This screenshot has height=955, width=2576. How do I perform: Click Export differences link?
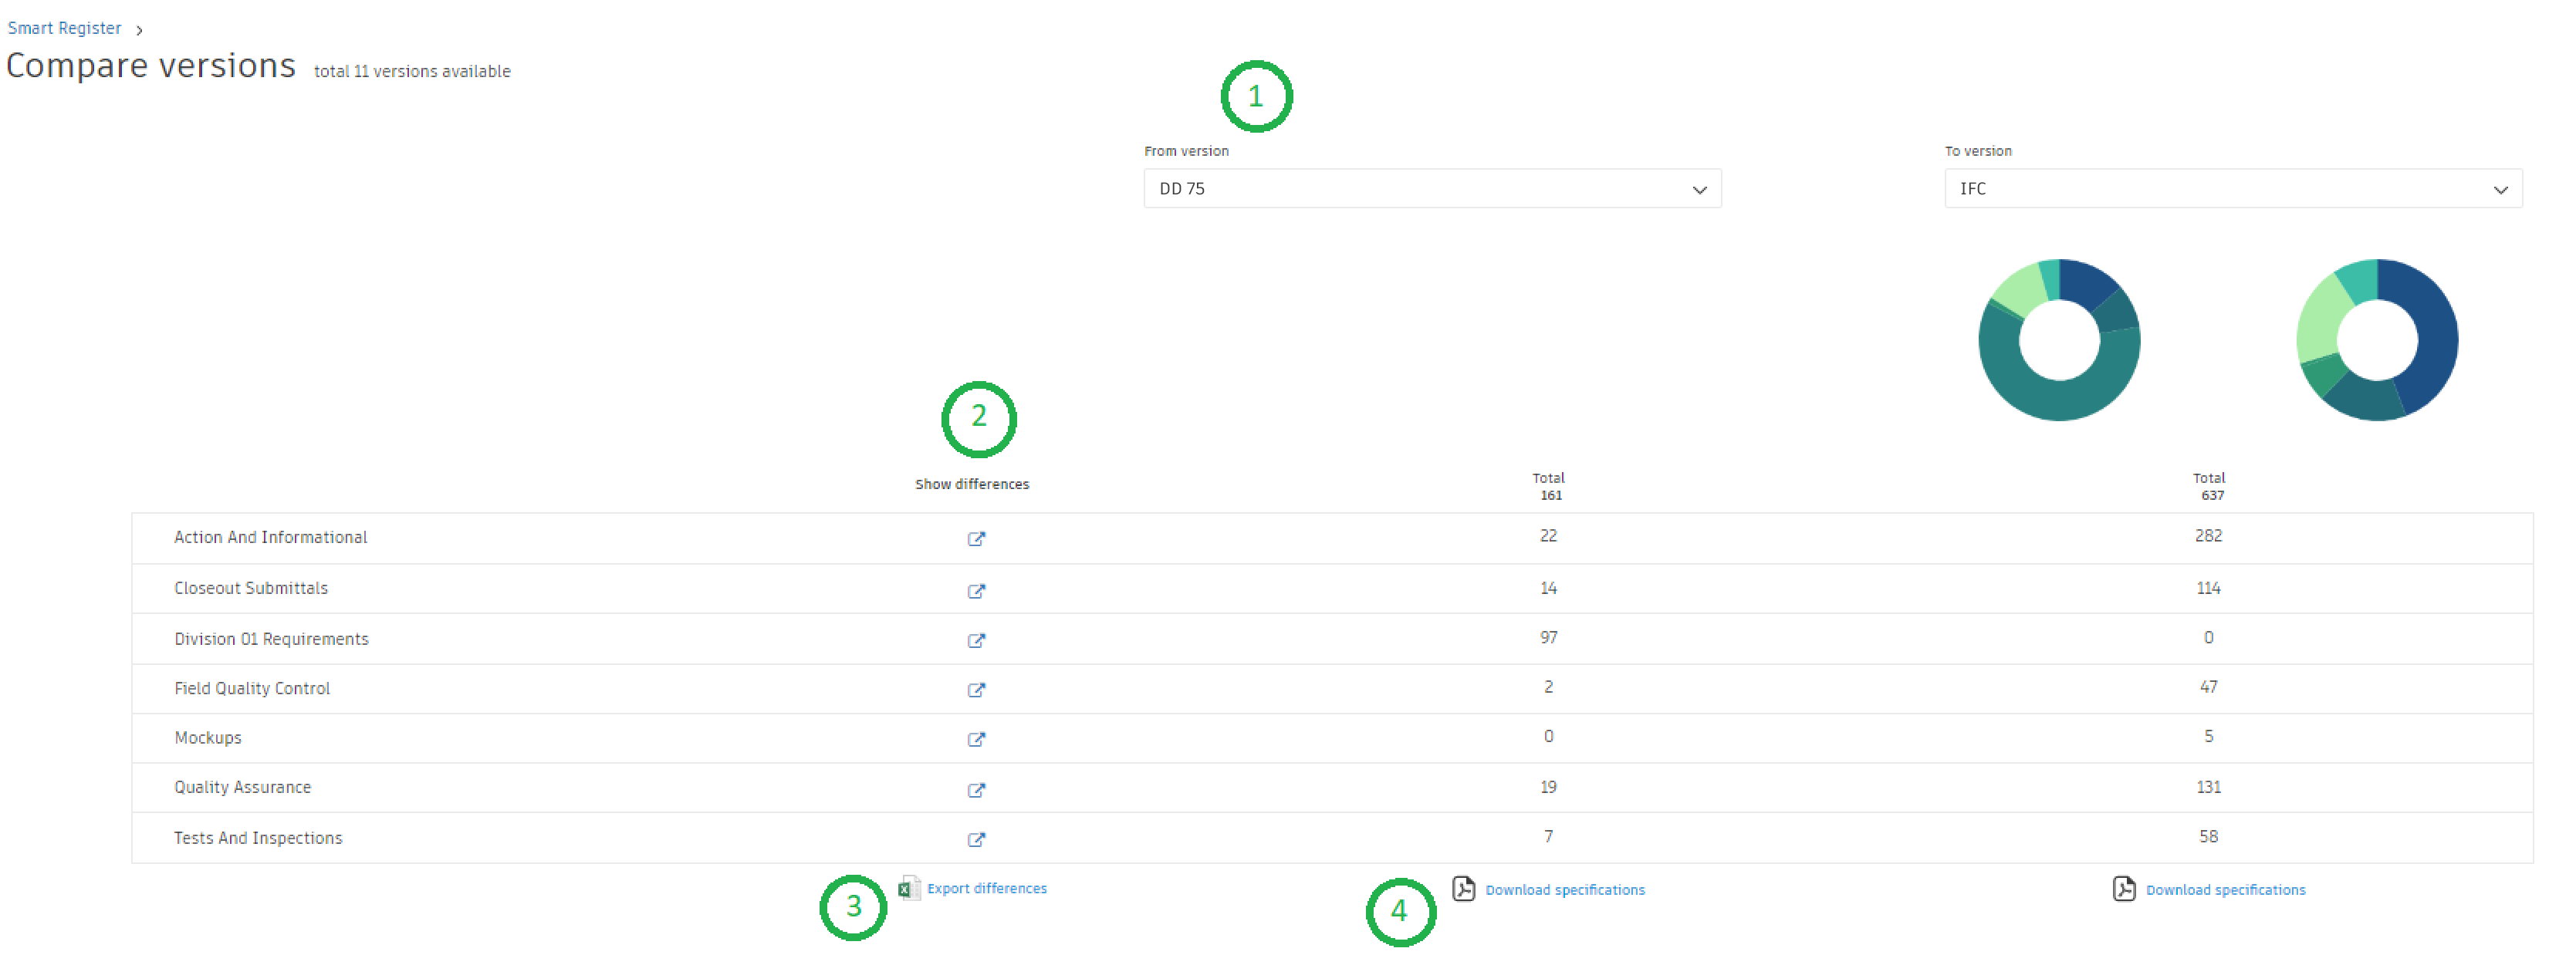point(986,888)
